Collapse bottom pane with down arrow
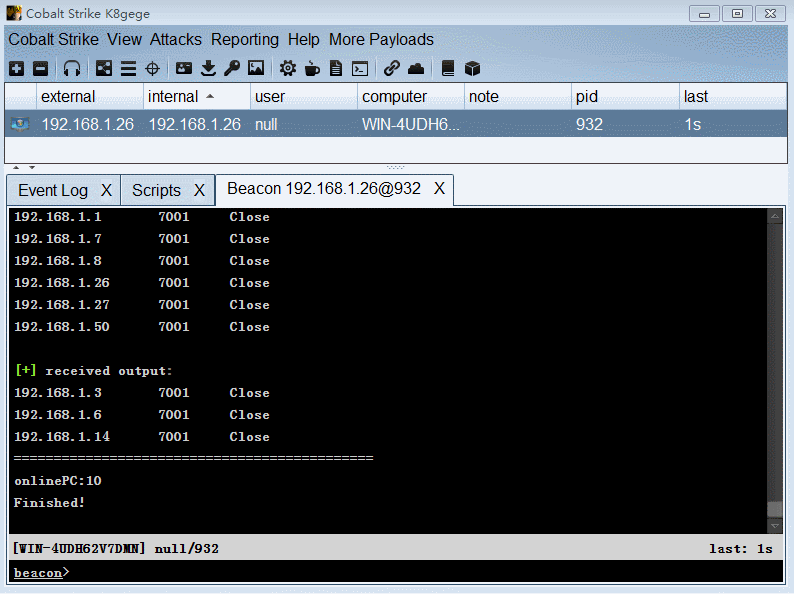The width and height of the screenshot is (794, 594). pyautogui.click(x=32, y=167)
